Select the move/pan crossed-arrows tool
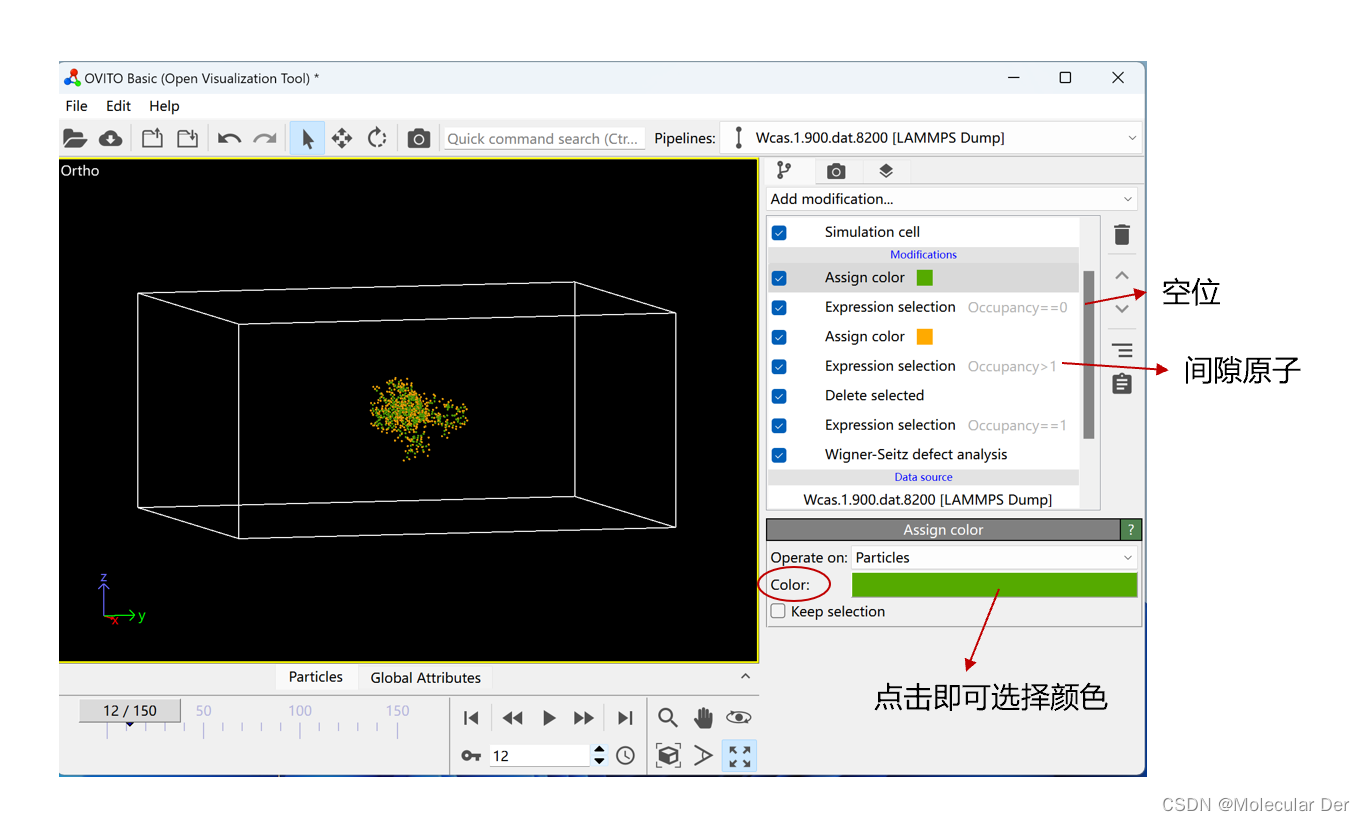Screen dimensions: 1365x821 [342, 138]
